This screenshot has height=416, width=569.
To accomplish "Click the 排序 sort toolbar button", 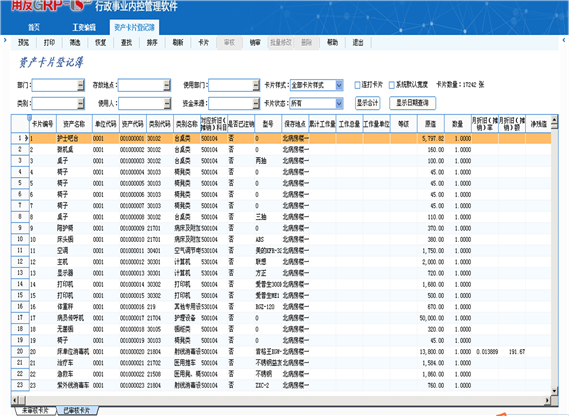I will pyautogui.click(x=152, y=43).
